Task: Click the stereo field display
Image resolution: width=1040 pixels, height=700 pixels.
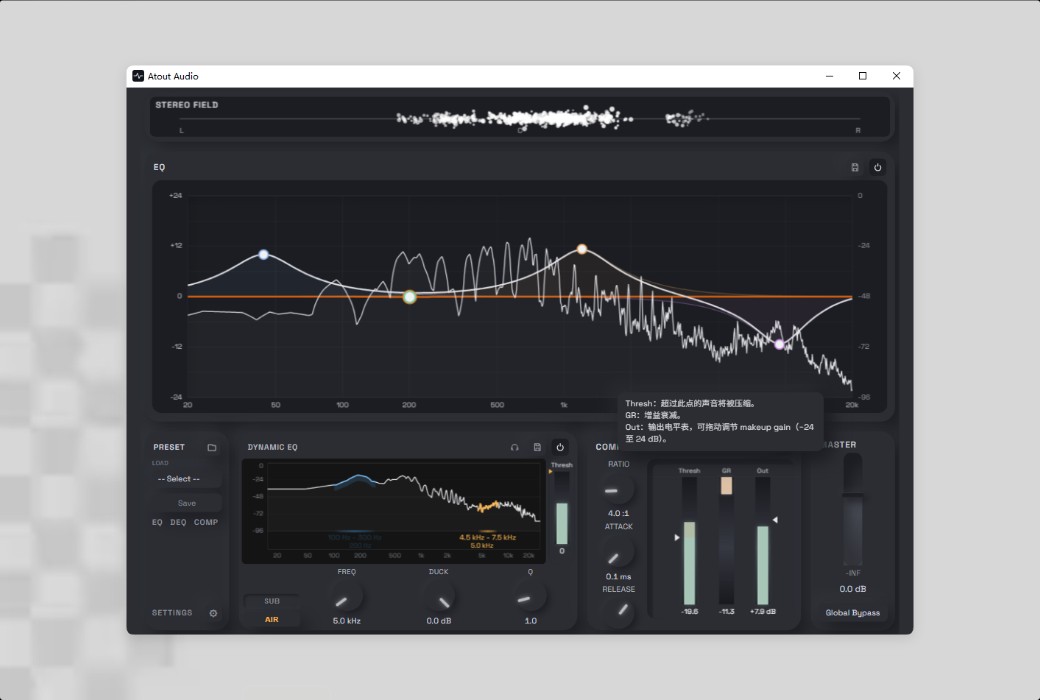Action: tap(520, 117)
